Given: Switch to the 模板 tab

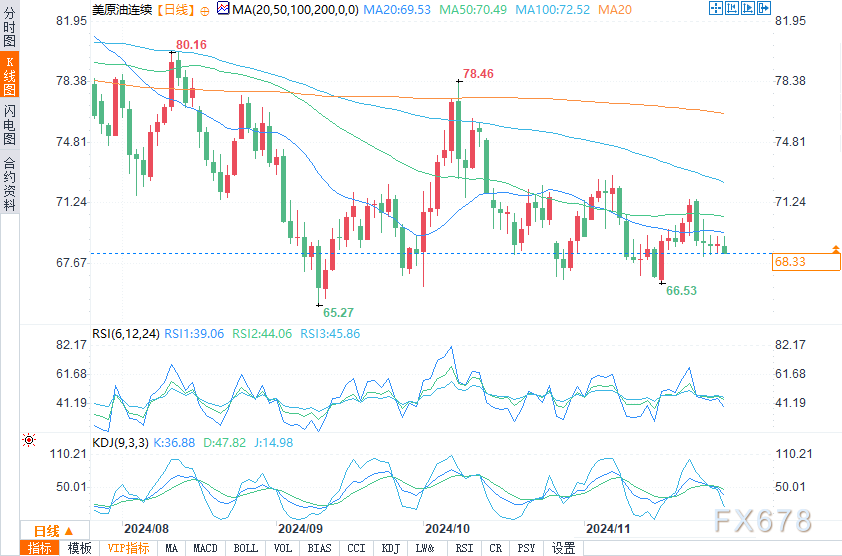Looking at the screenshot, I should coord(80,548).
